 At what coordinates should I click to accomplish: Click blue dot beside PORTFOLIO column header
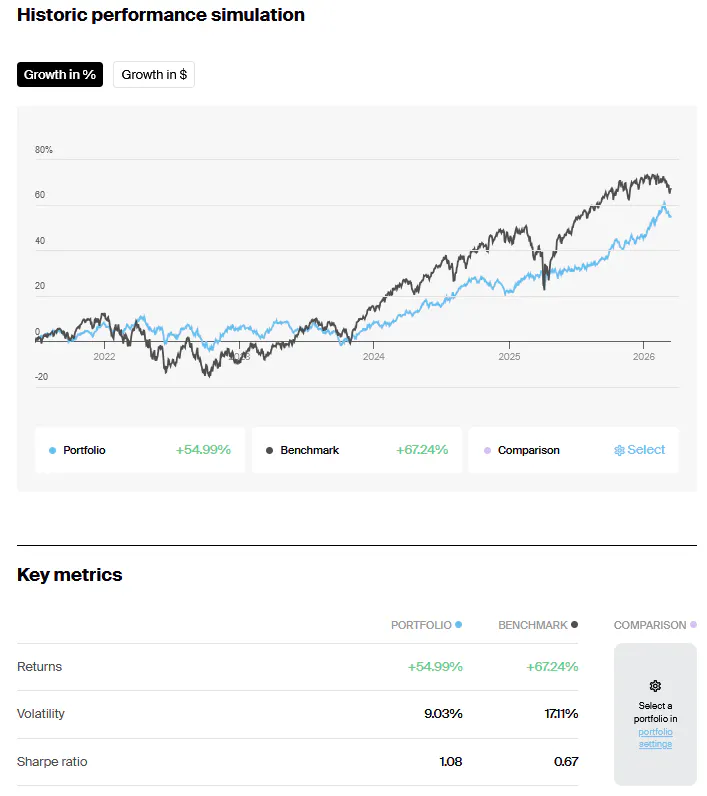coord(459,625)
